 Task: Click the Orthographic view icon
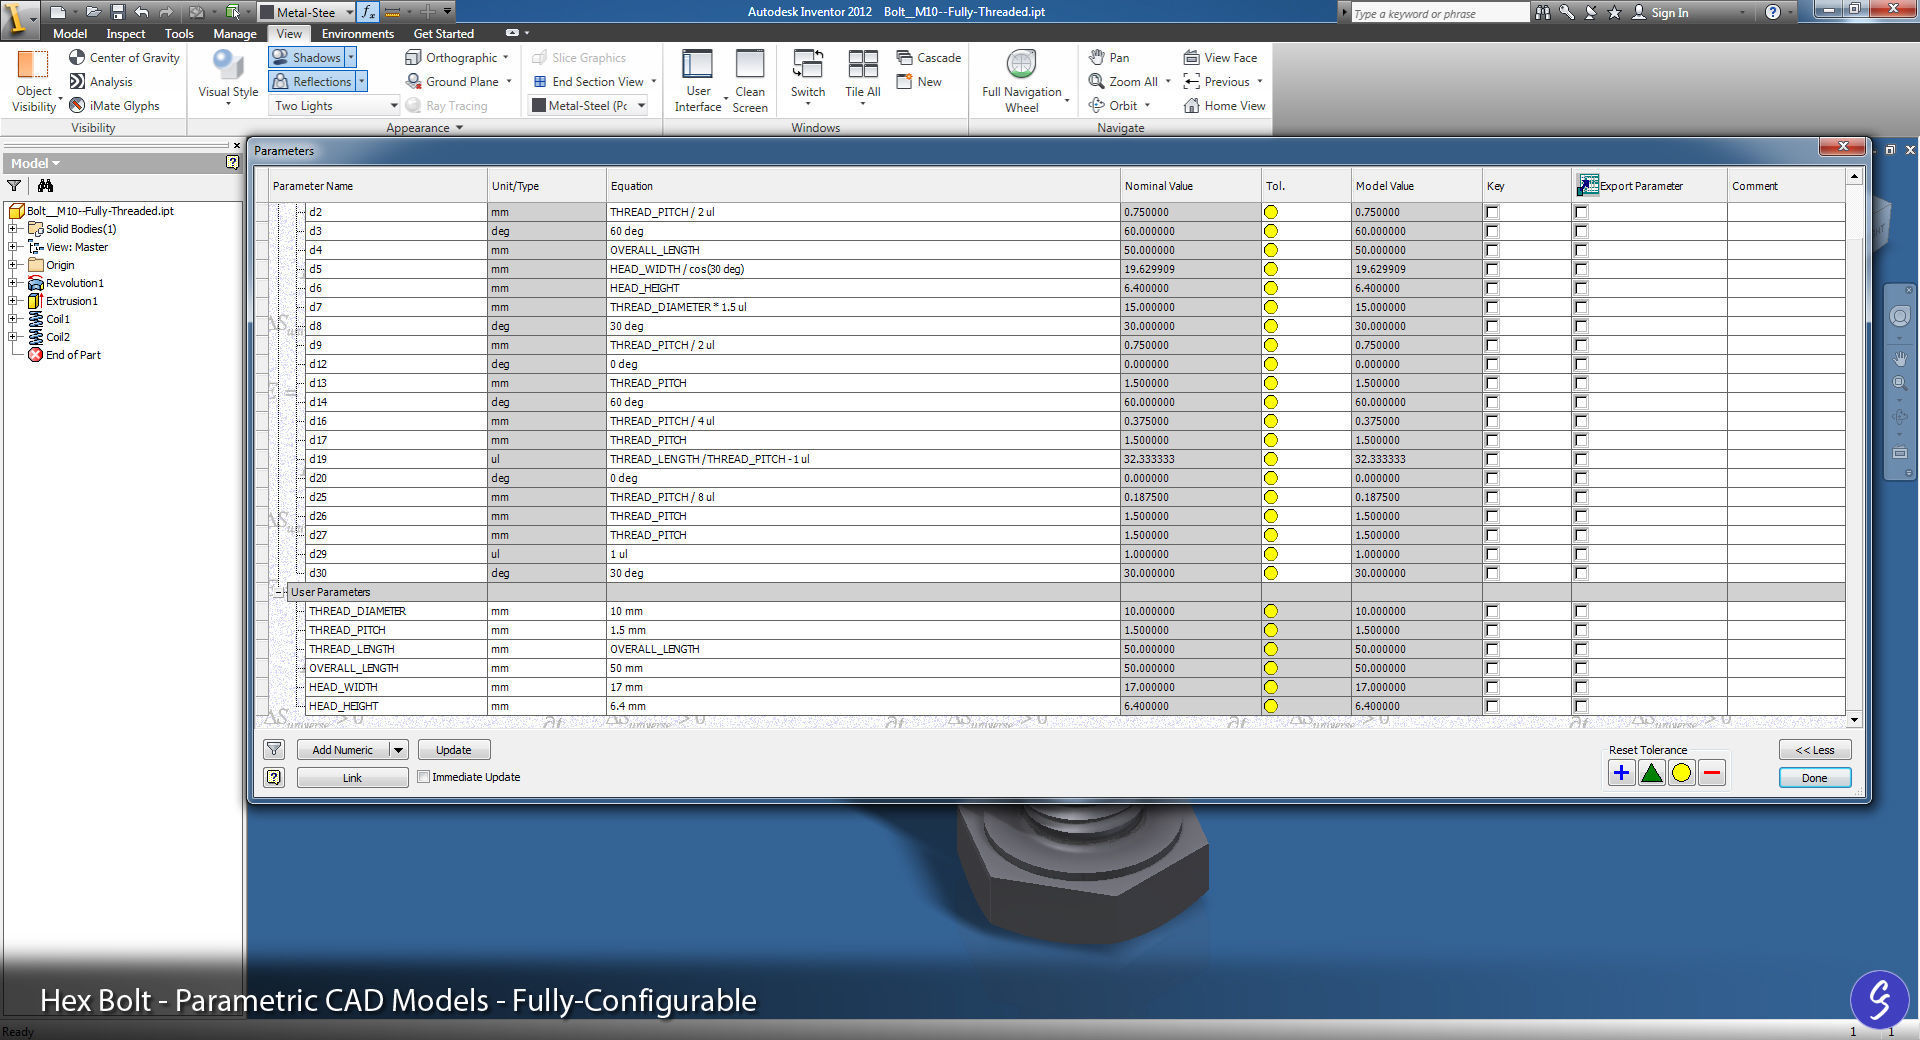[x=413, y=57]
